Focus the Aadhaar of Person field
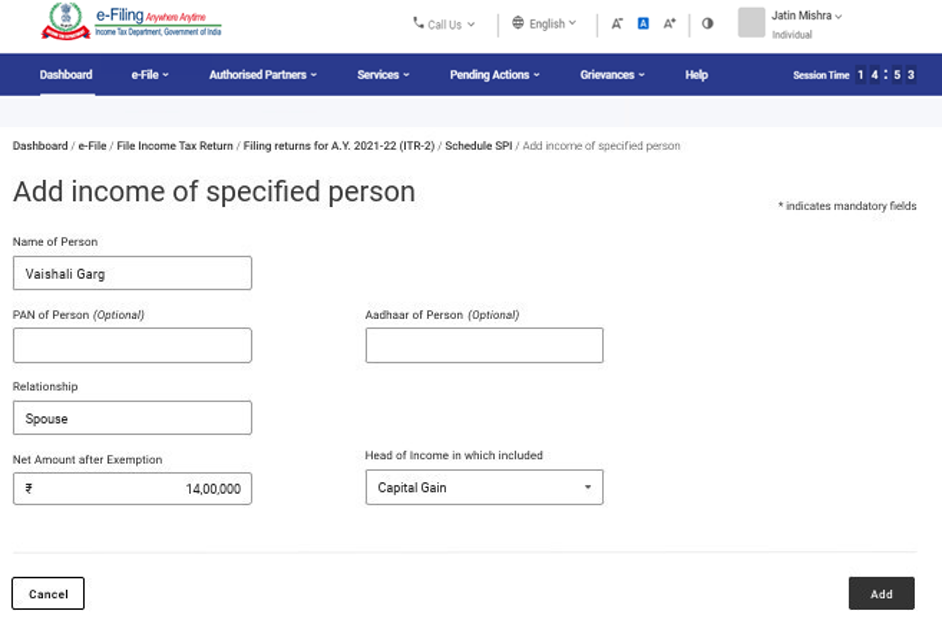This screenshot has width=942, height=627. [484, 346]
